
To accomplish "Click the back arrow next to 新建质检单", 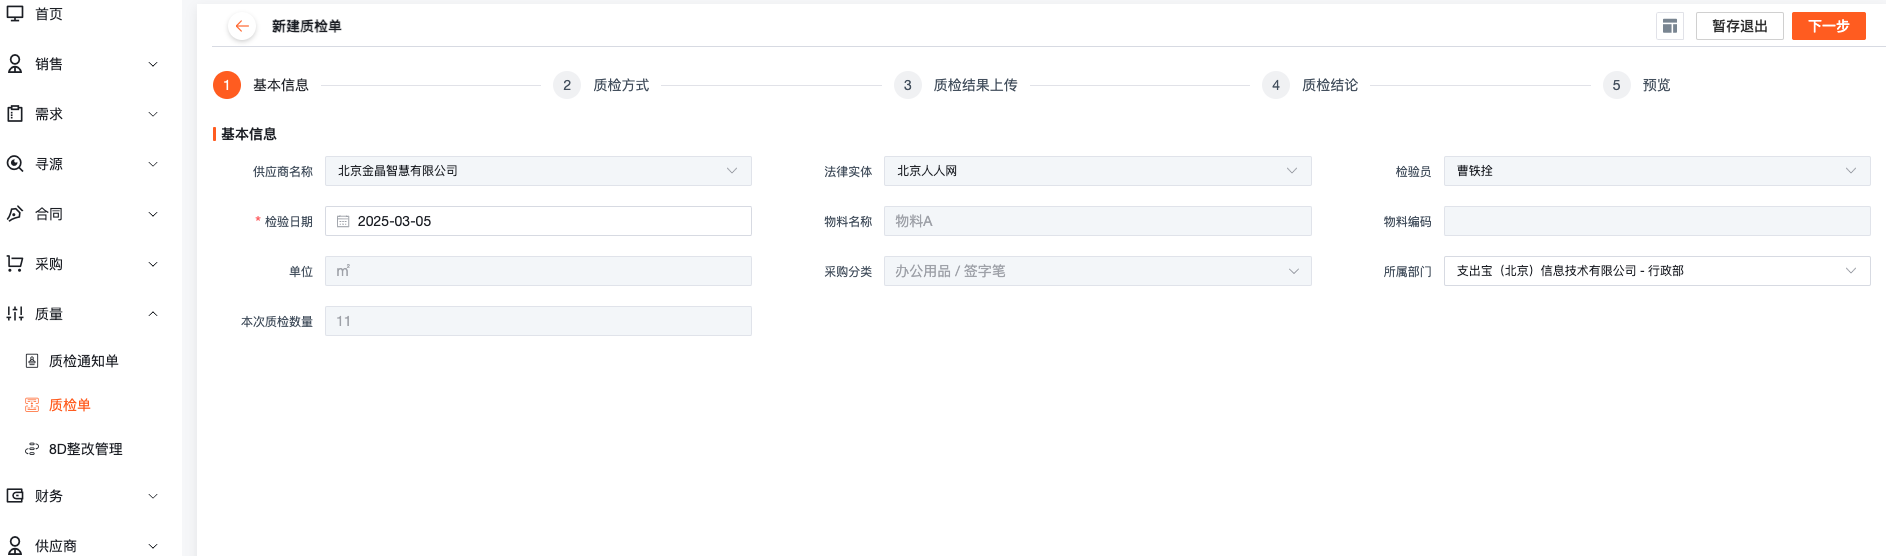I will pyautogui.click(x=241, y=26).
